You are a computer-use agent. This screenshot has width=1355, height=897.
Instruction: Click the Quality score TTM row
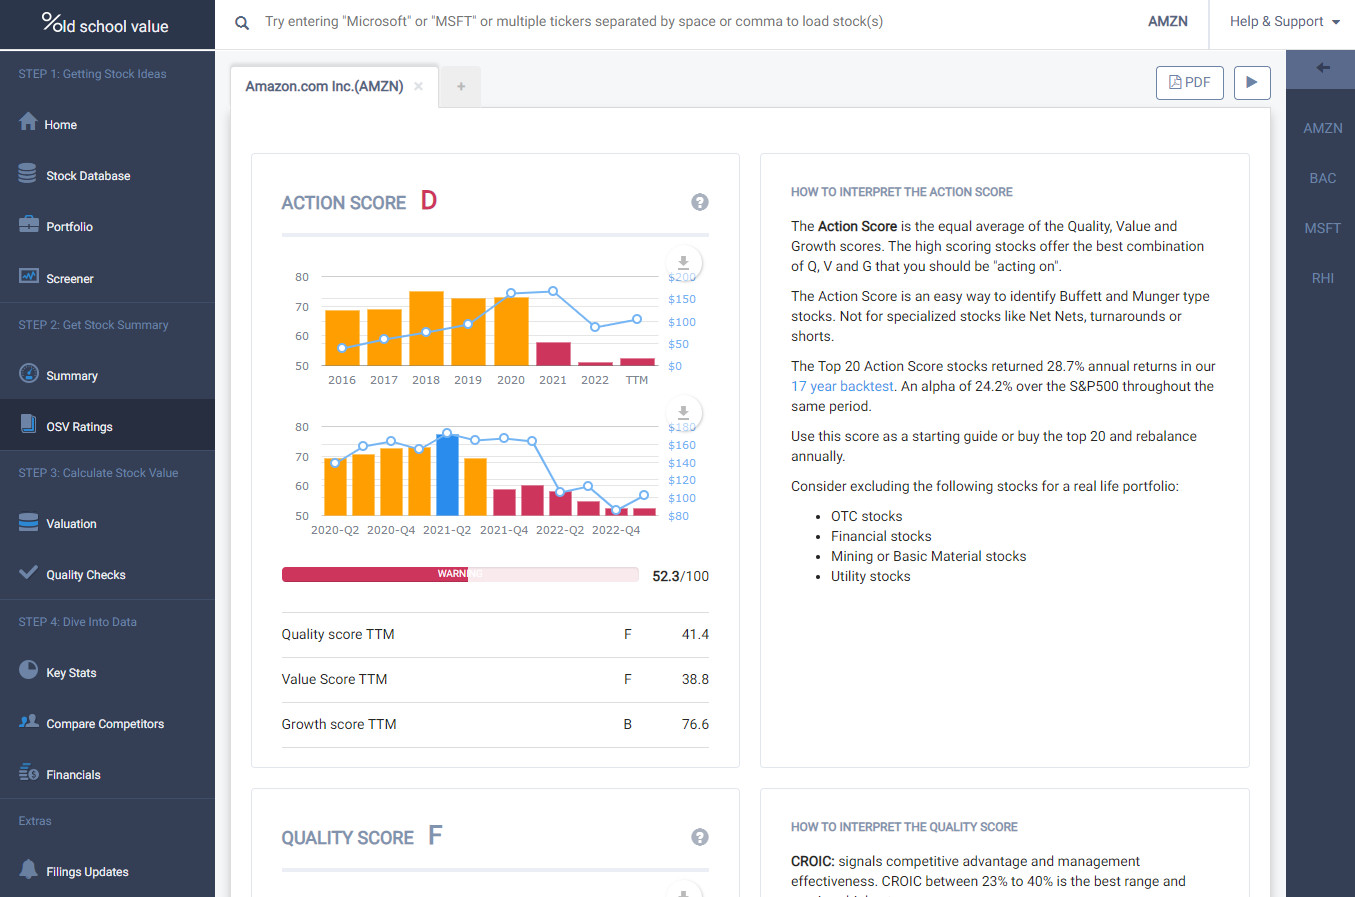point(495,634)
